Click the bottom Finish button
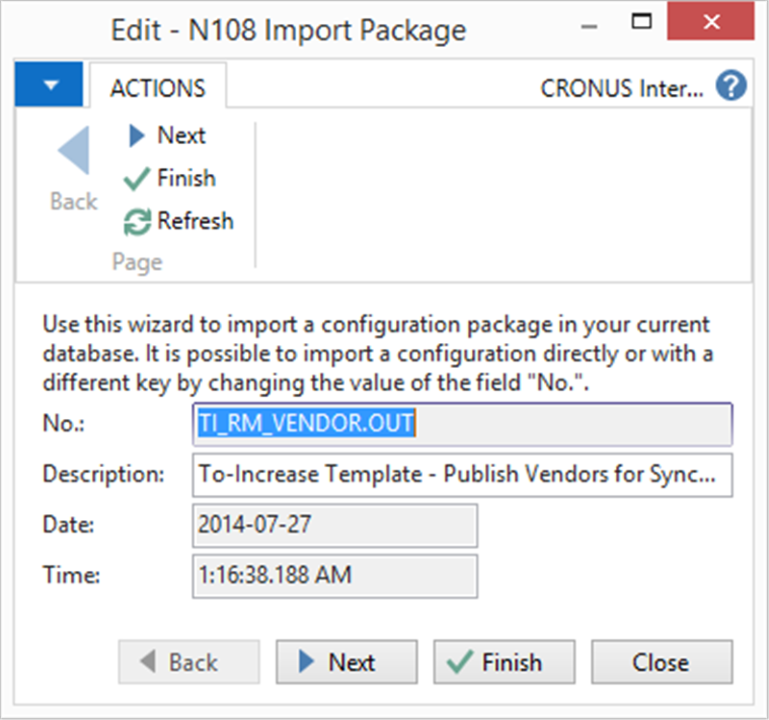This screenshot has height=720, width=769. point(504,662)
